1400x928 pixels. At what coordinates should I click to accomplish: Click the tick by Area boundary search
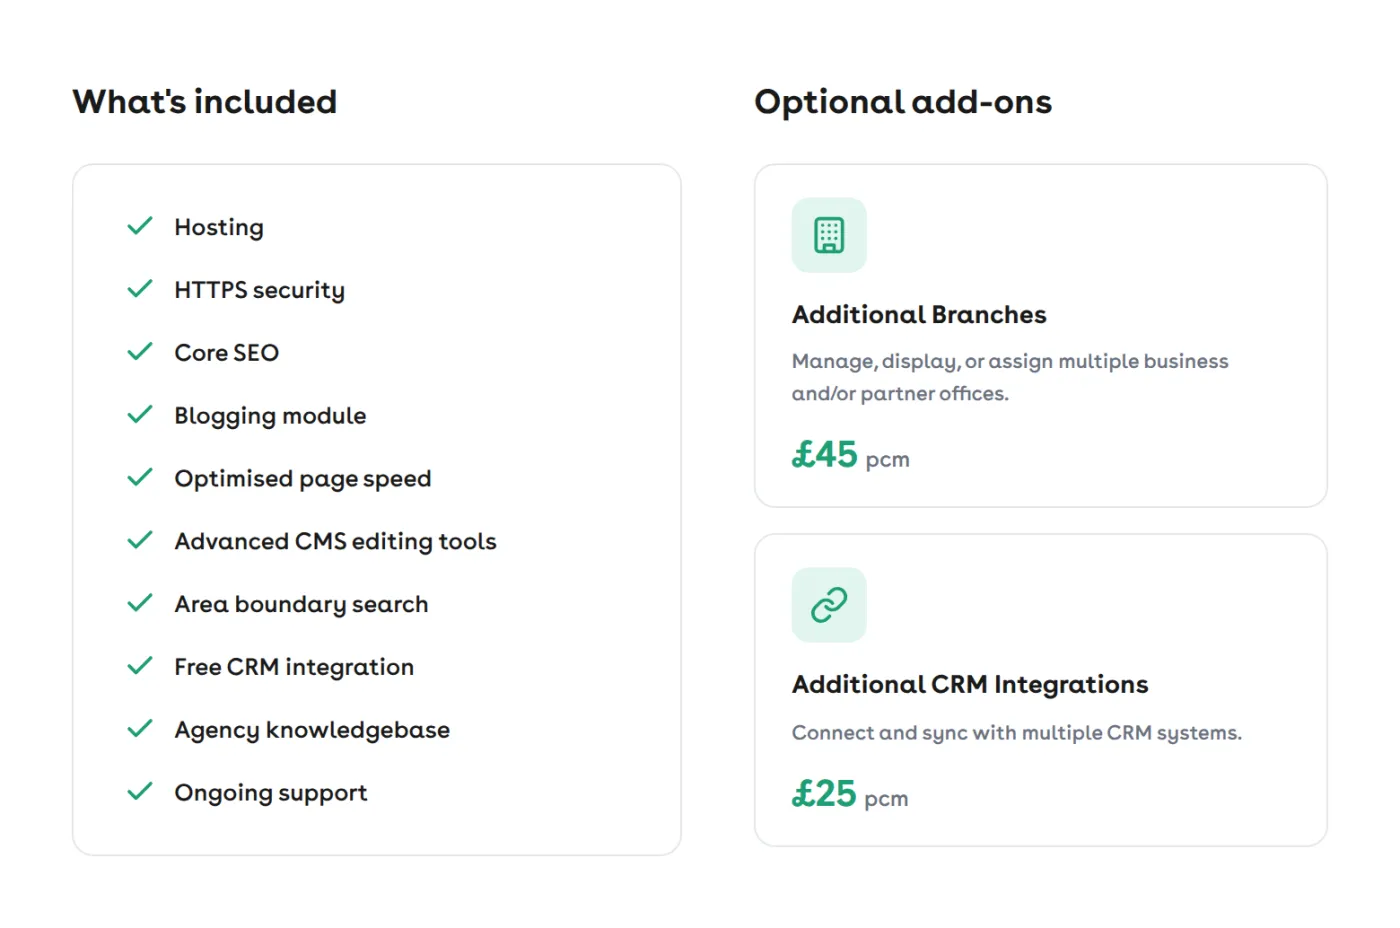(140, 603)
